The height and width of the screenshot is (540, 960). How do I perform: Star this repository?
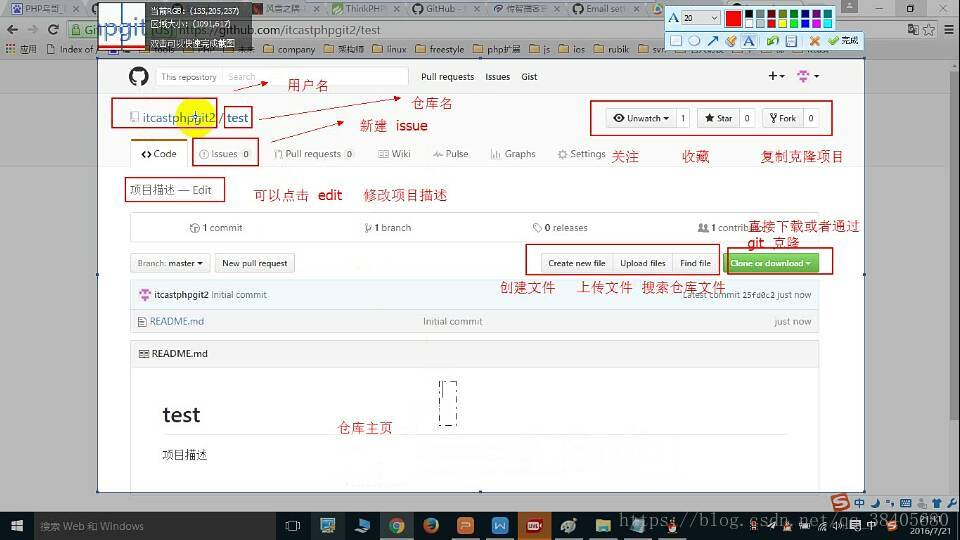[718, 118]
